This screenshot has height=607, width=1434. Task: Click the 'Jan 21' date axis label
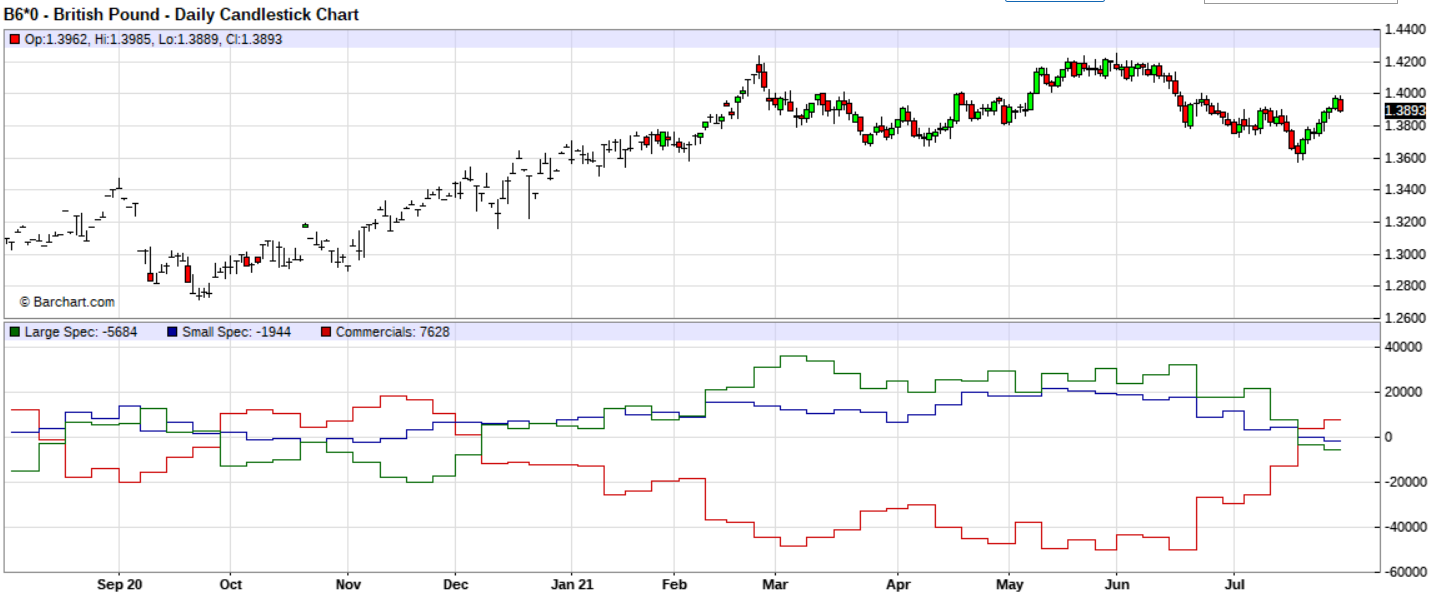click(571, 585)
